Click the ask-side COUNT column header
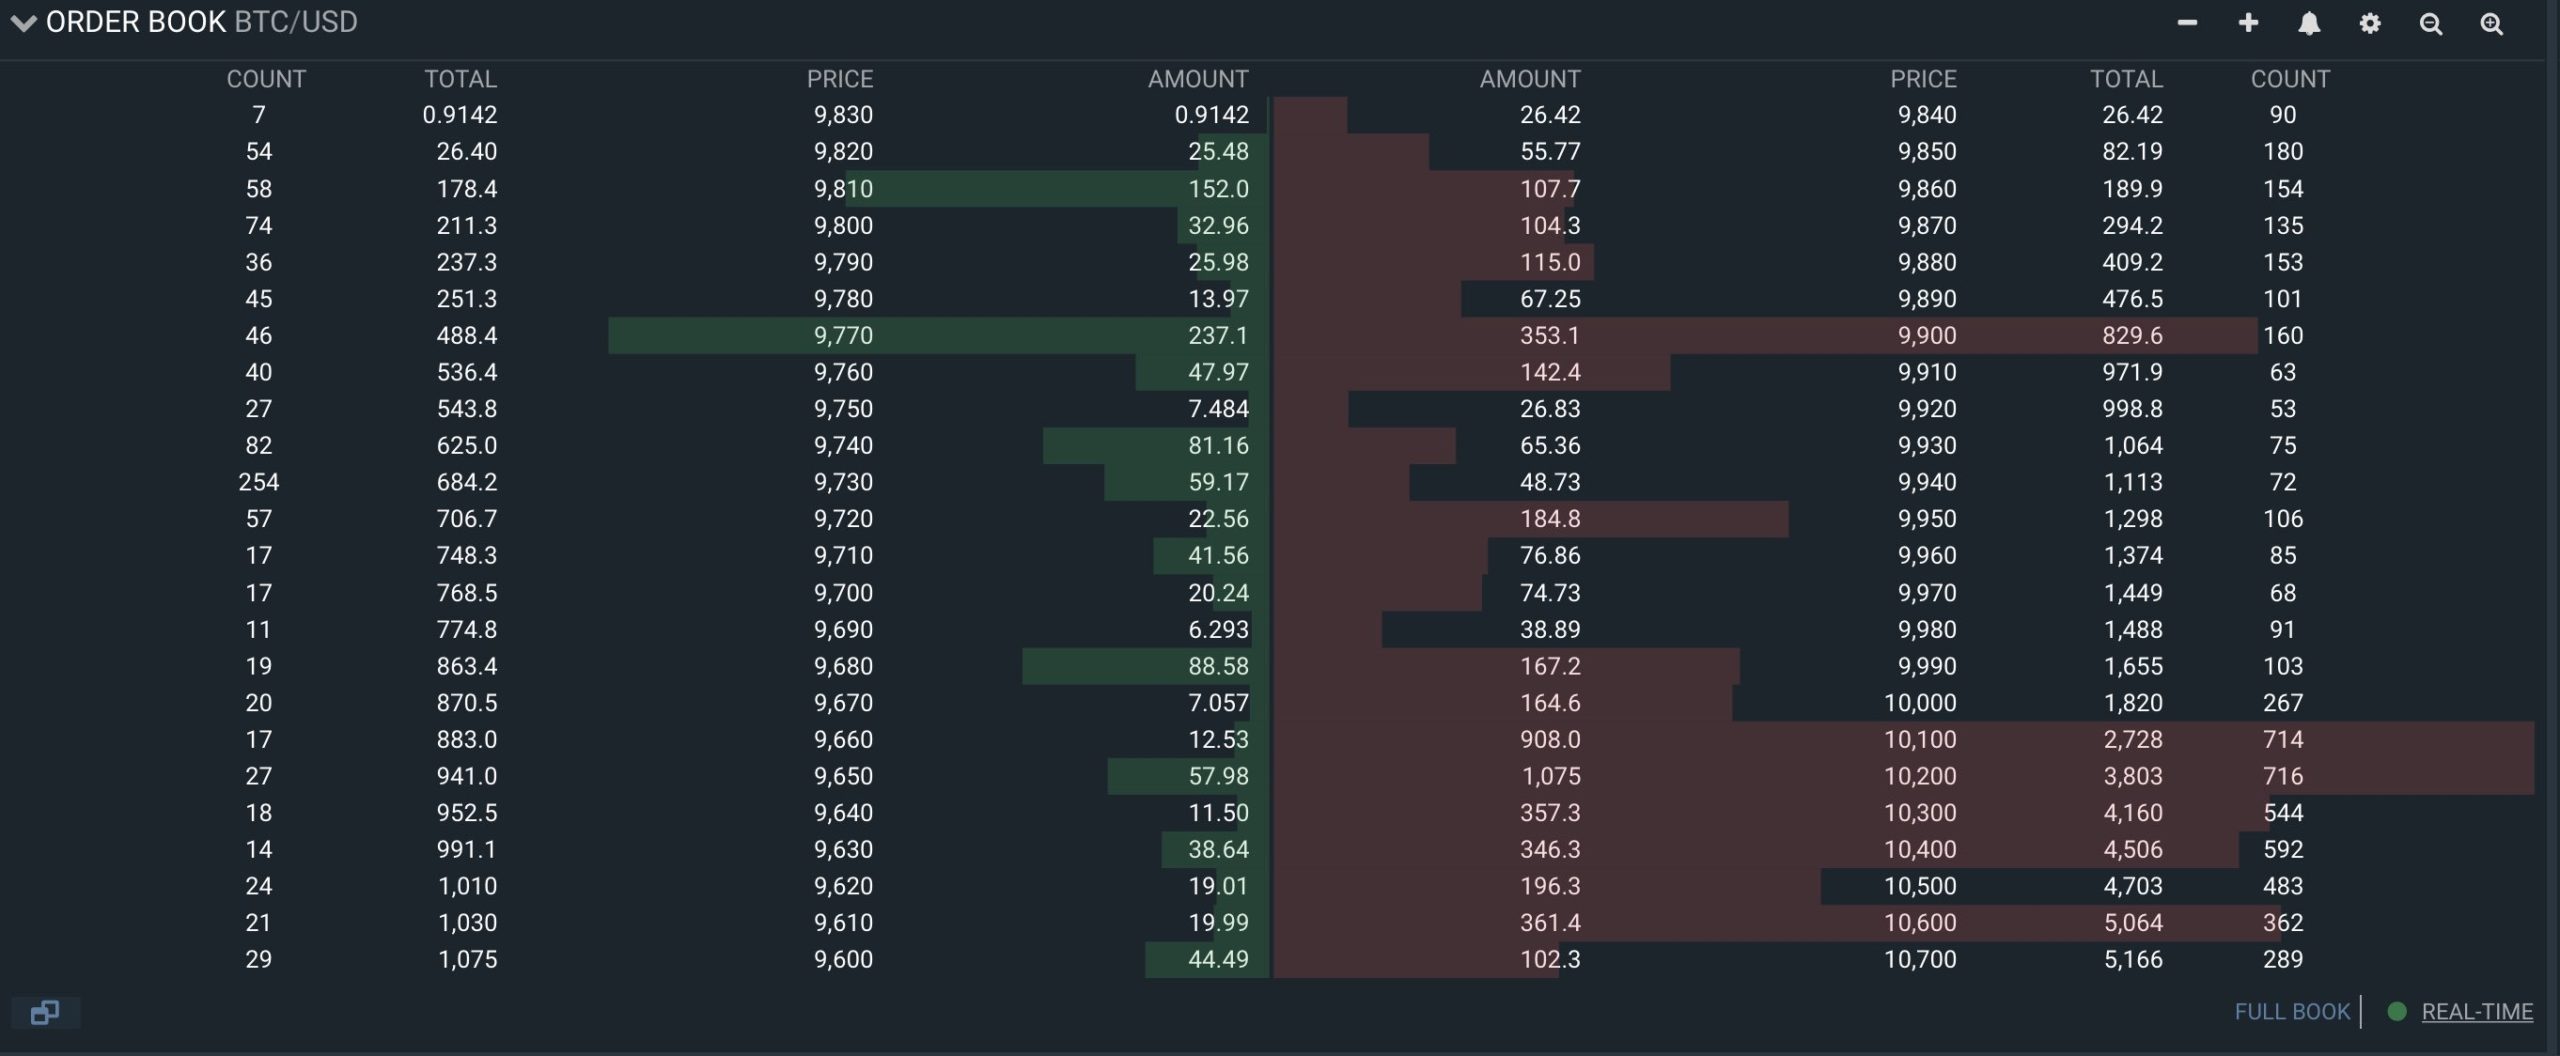This screenshot has height=1056, width=2560. pyautogui.click(x=2290, y=79)
